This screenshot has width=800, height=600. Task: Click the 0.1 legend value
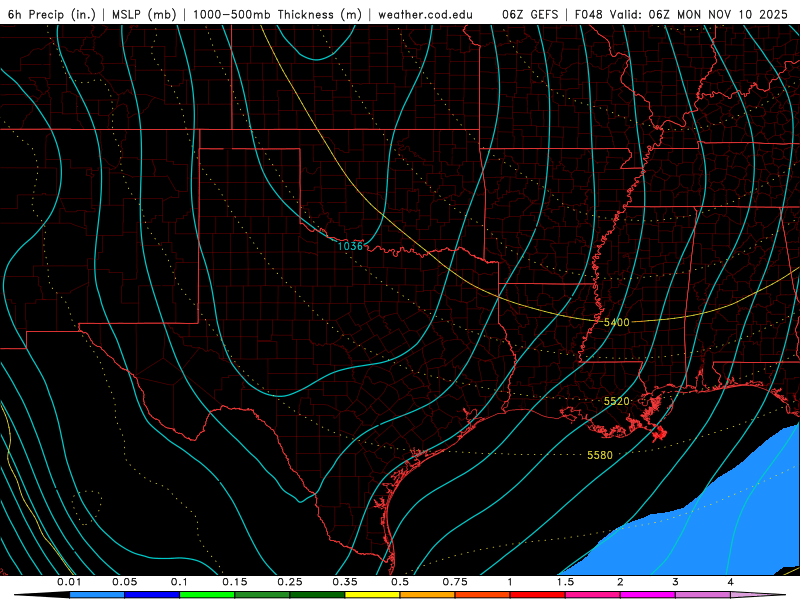click(x=179, y=582)
